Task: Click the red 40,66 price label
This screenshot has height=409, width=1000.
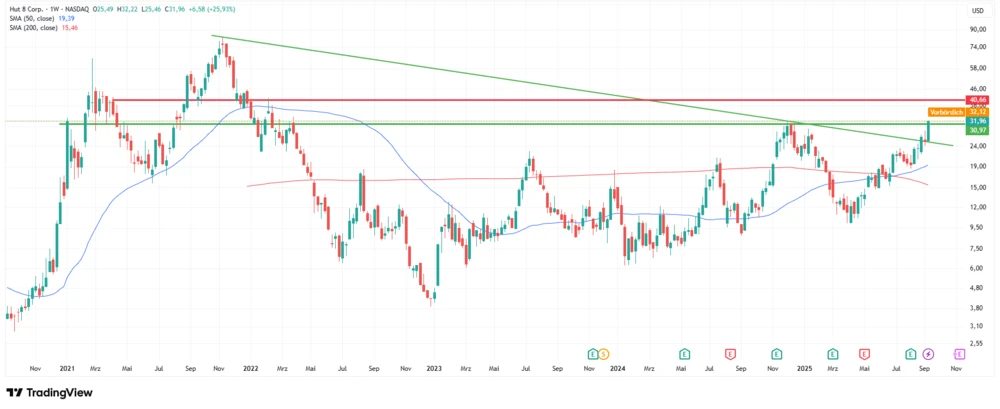Action: (977, 100)
